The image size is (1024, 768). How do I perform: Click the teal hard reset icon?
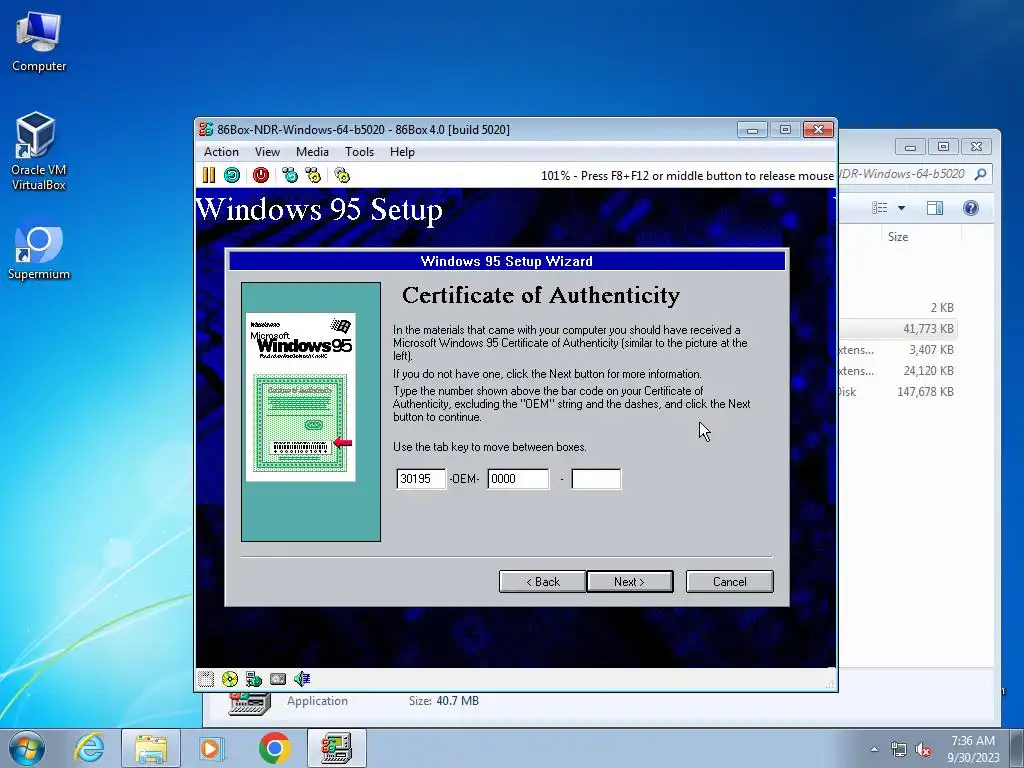pyautogui.click(x=232, y=175)
